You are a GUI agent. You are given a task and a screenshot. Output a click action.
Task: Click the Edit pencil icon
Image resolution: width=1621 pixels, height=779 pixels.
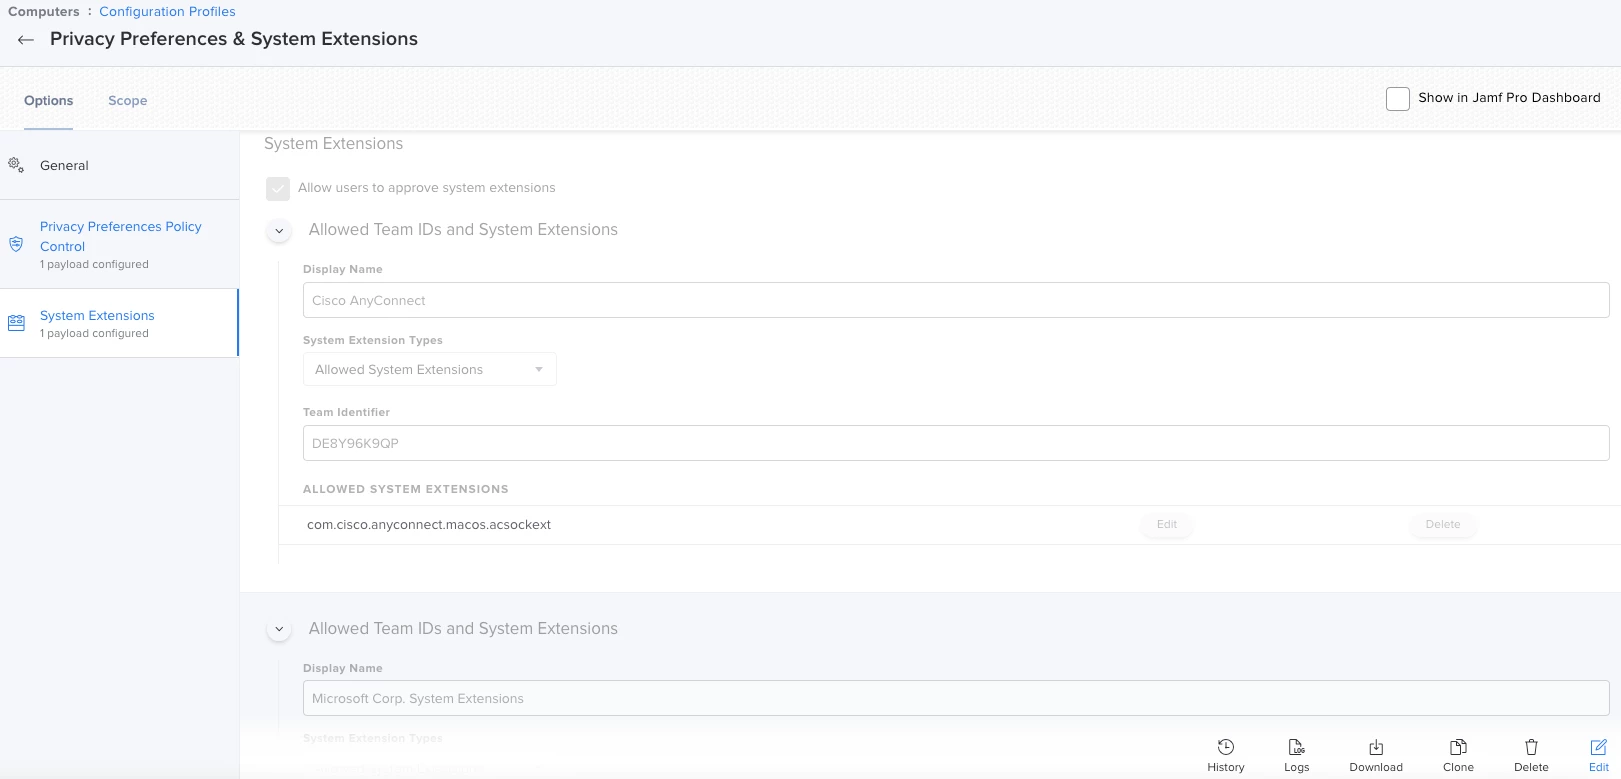click(x=1598, y=747)
